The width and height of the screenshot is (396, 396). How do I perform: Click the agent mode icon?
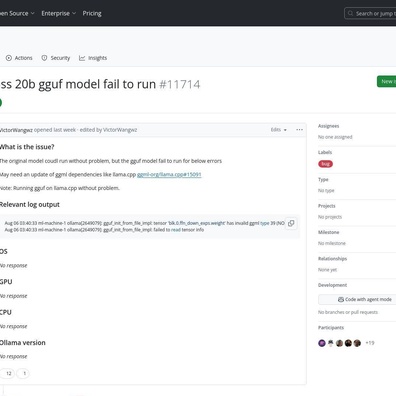coord(341,299)
